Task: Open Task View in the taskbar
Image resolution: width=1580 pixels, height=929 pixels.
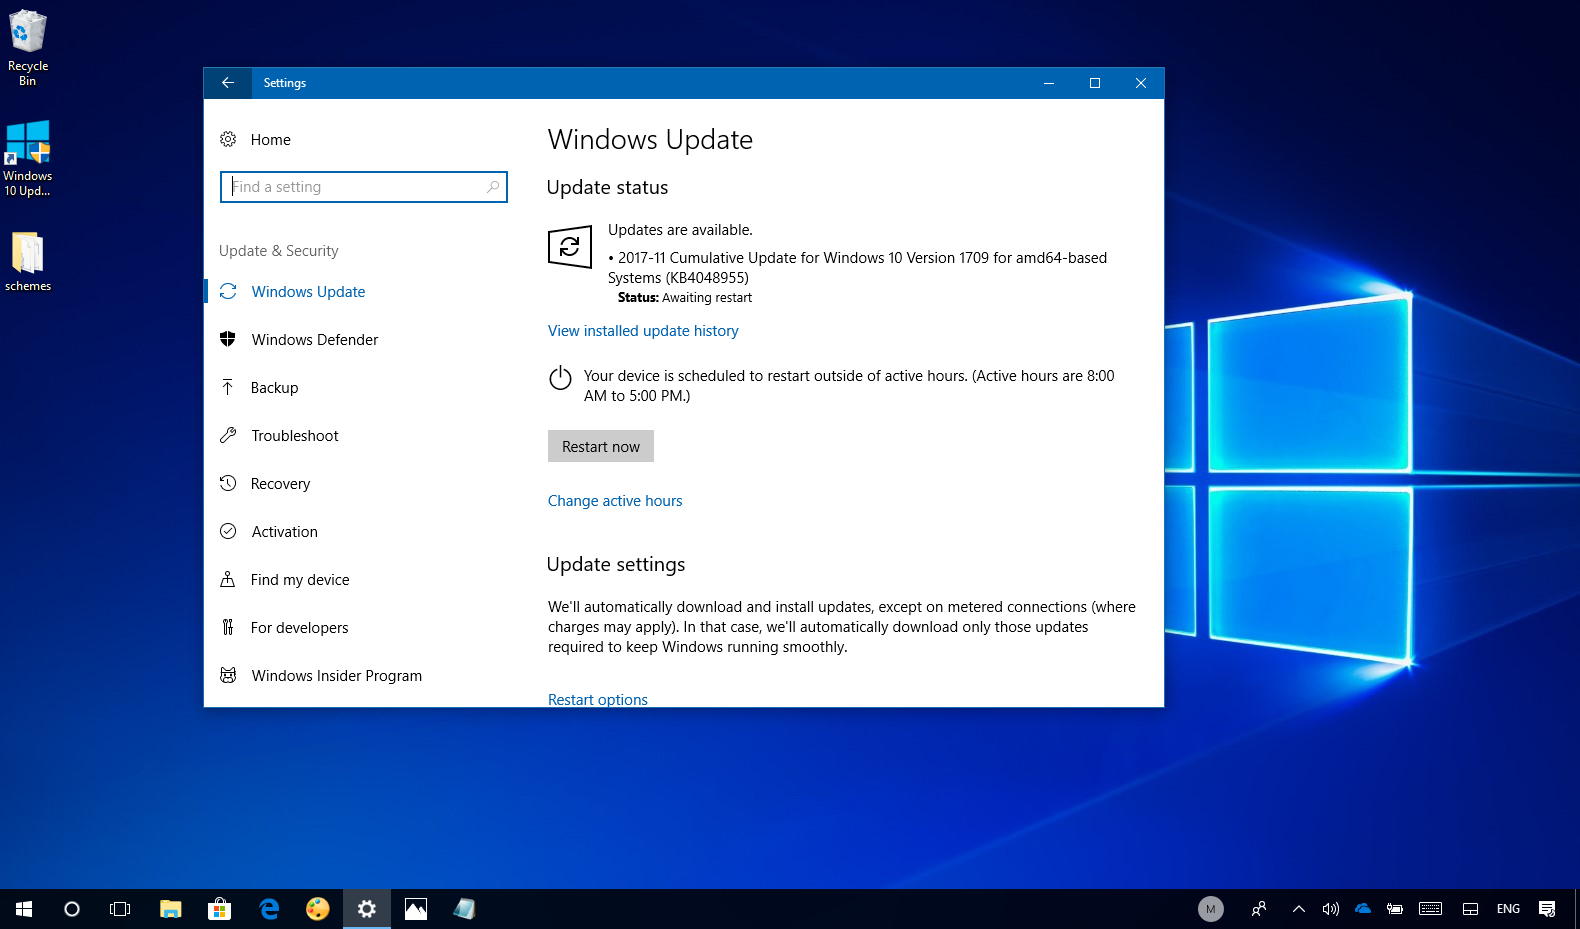Action: 120,909
